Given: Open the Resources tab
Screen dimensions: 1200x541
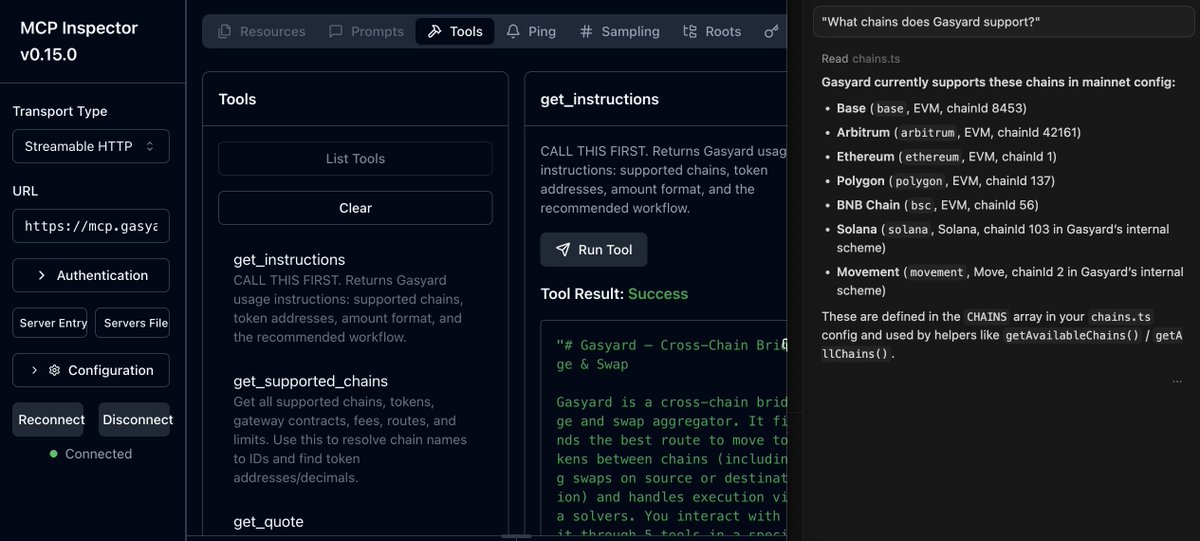Looking at the screenshot, I should click(x=261, y=31).
